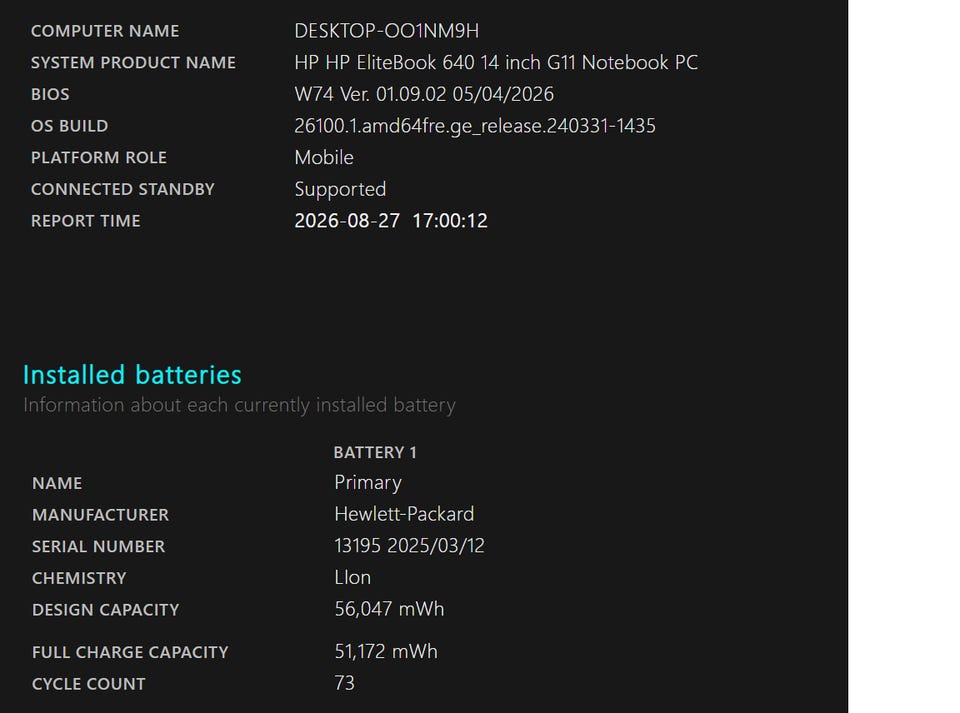The height and width of the screenshot is (713, 960).
Task: Click the 13195 2025/03/12 serial value
Action: tap(409, 546)
